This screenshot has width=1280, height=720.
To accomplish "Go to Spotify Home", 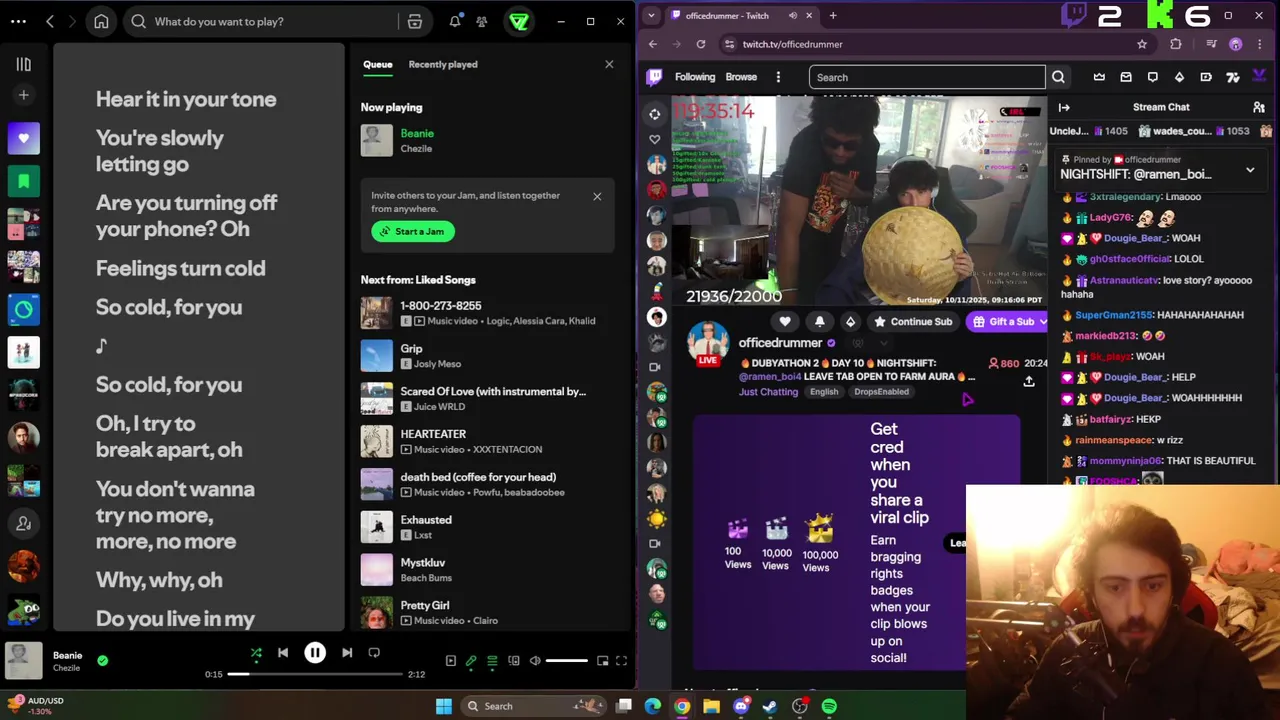I will tap(101, 21).
